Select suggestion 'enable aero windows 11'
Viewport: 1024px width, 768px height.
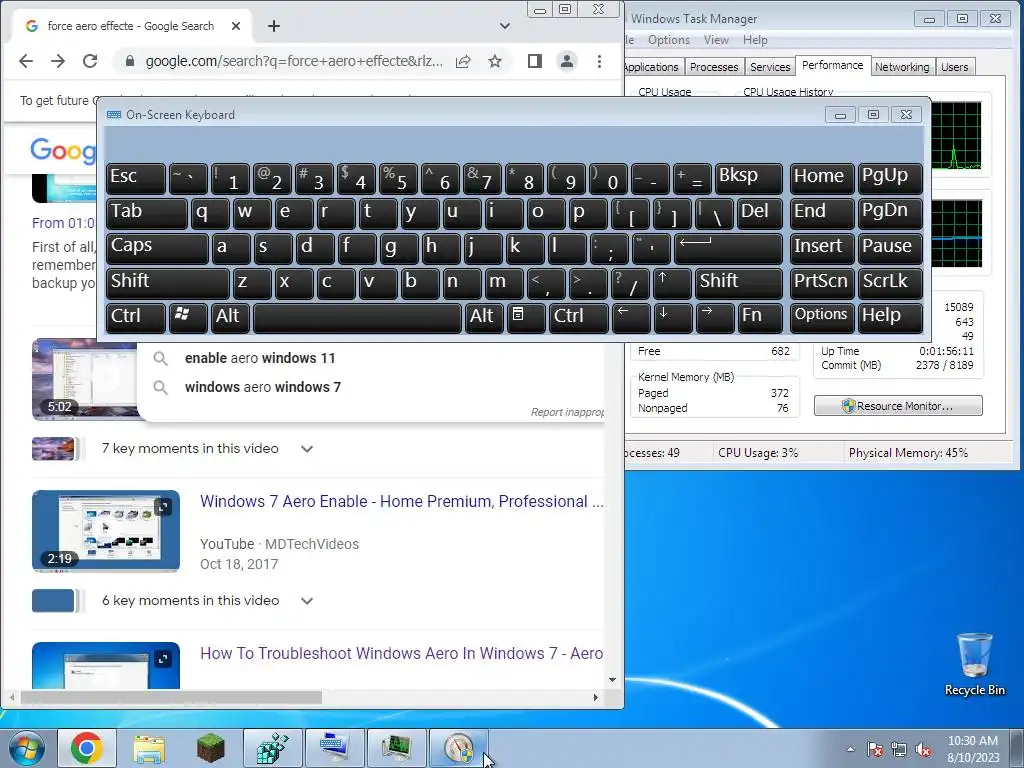(260, 358)
